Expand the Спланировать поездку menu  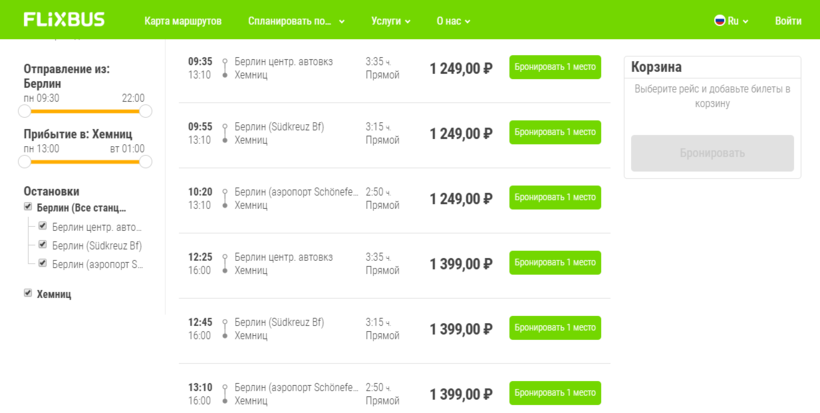click(297, 20)
